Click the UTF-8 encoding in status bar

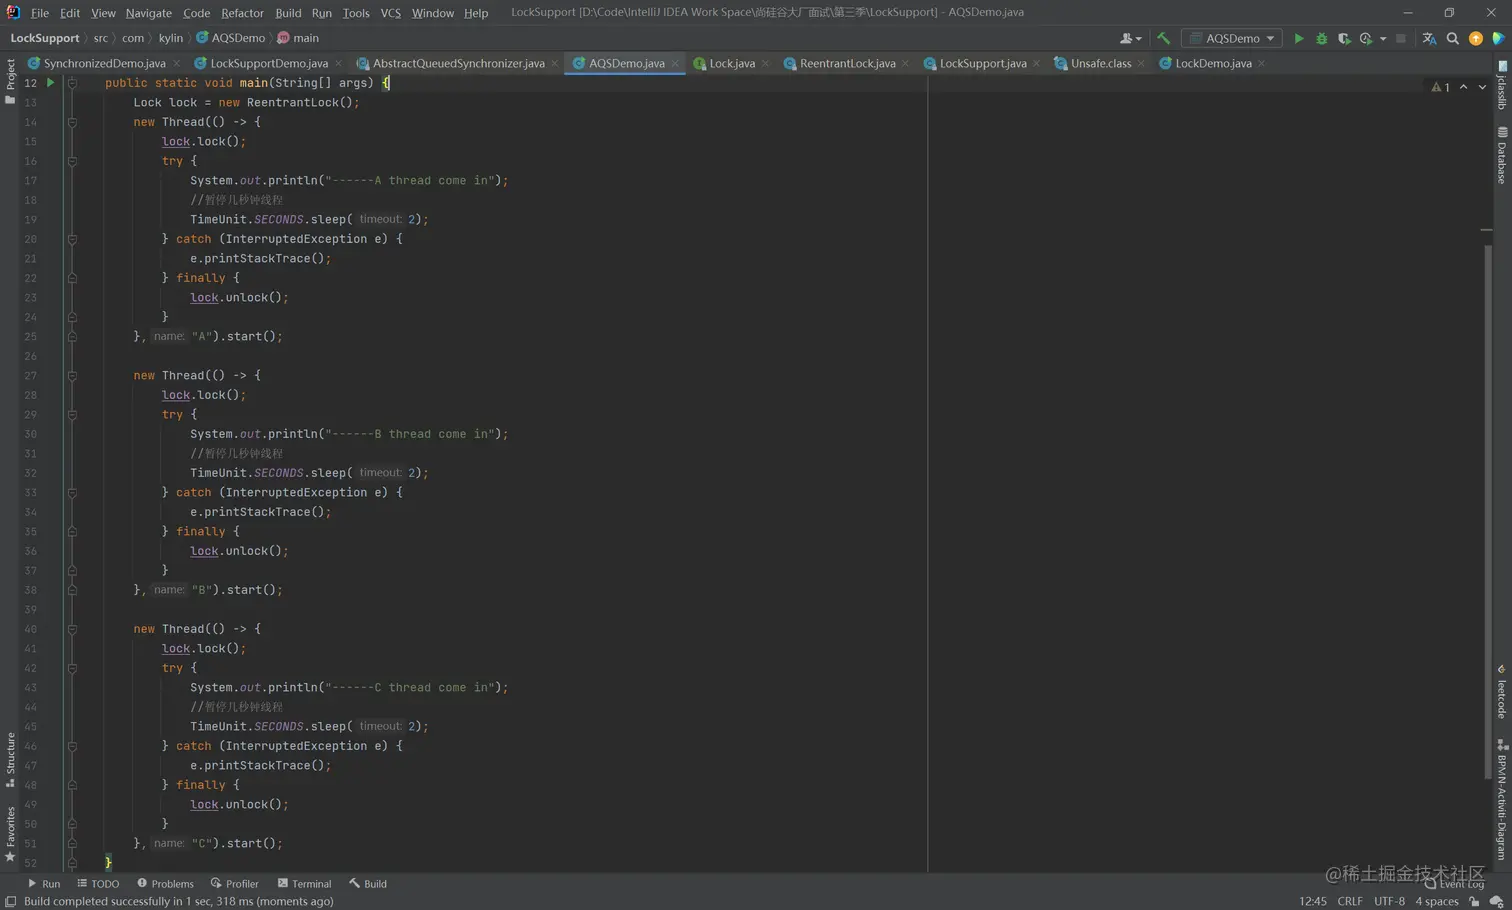point(1389,901)
